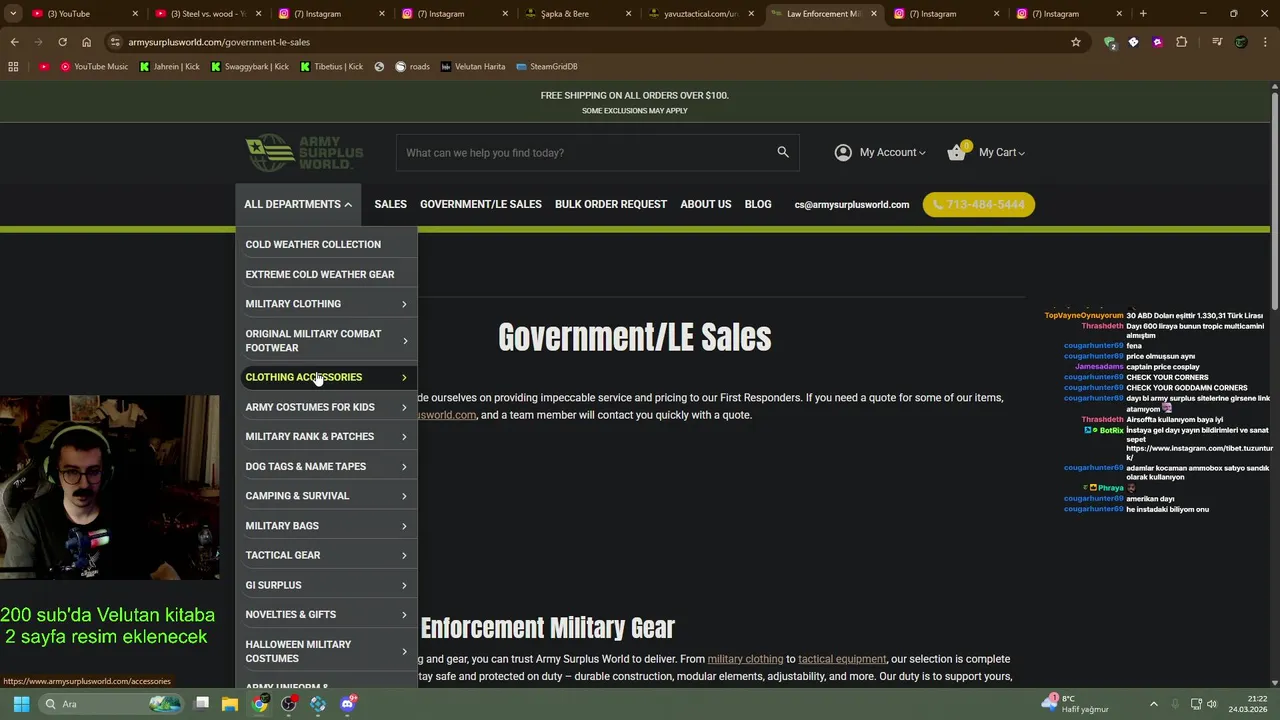1280x720 pixels.
Task: Open the tab search dropdown arrow at top left
Action: [x=13, y=14]
